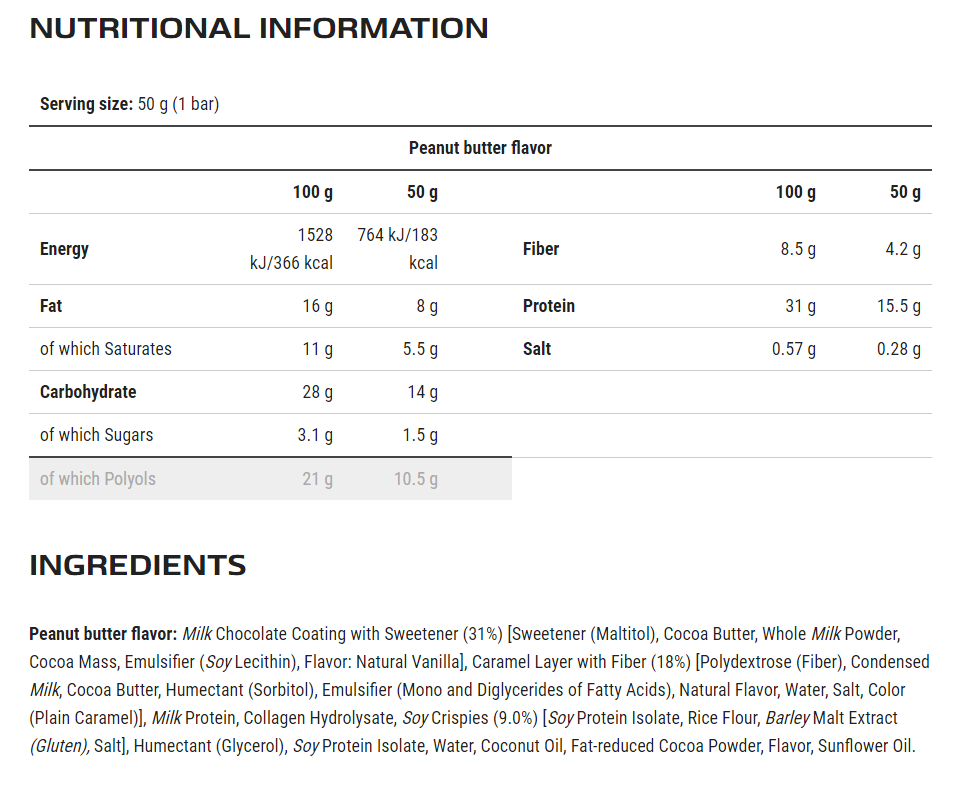Screen dimensions: 962x785
Task: Select the 15.5 g protein value
Action: pyautogui.click(x=899, y=306)
